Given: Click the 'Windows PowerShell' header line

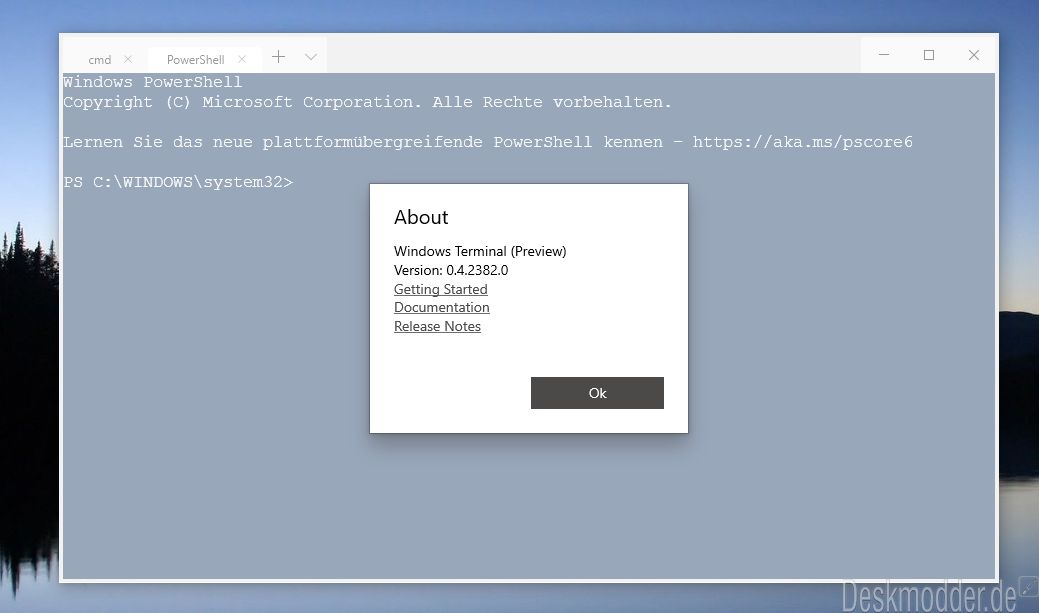Looking at the screenshot, I should tap(152, 82).
